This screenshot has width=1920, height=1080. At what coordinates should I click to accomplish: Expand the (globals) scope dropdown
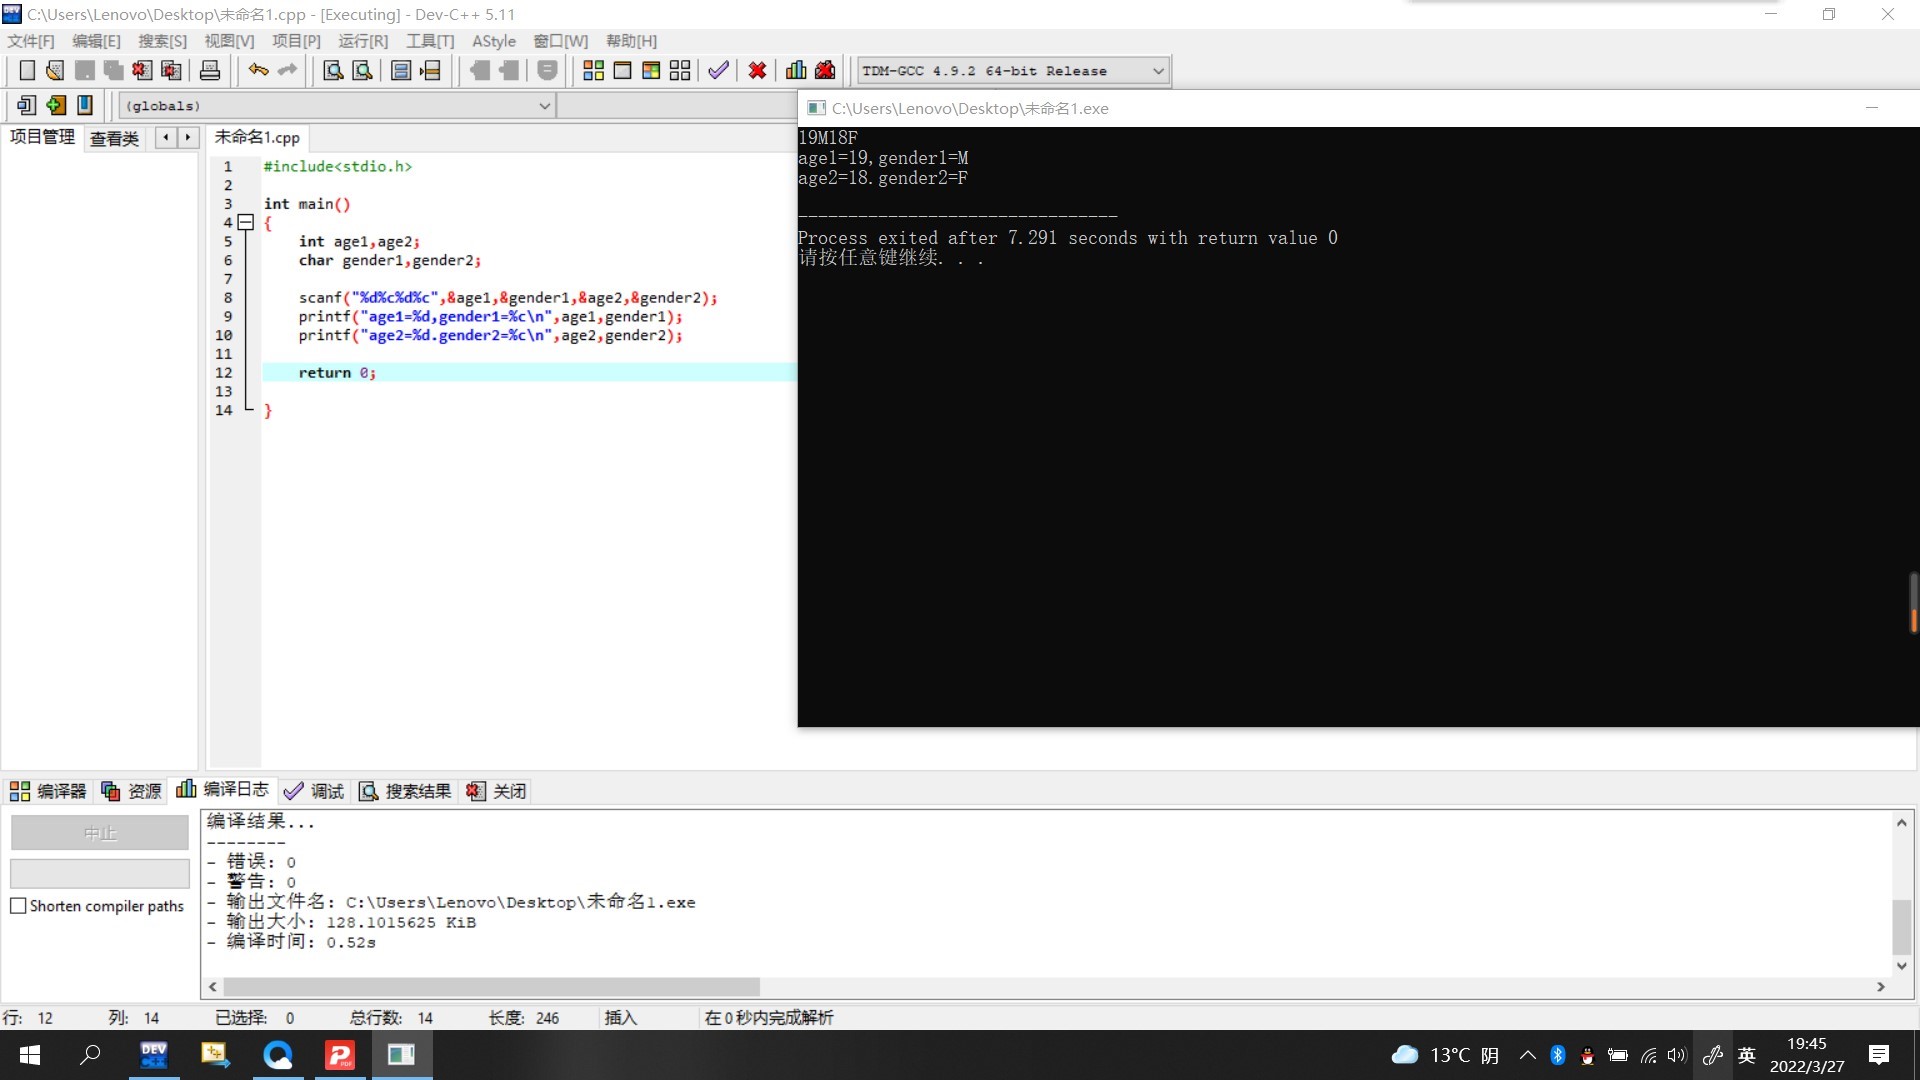[545, 106]
